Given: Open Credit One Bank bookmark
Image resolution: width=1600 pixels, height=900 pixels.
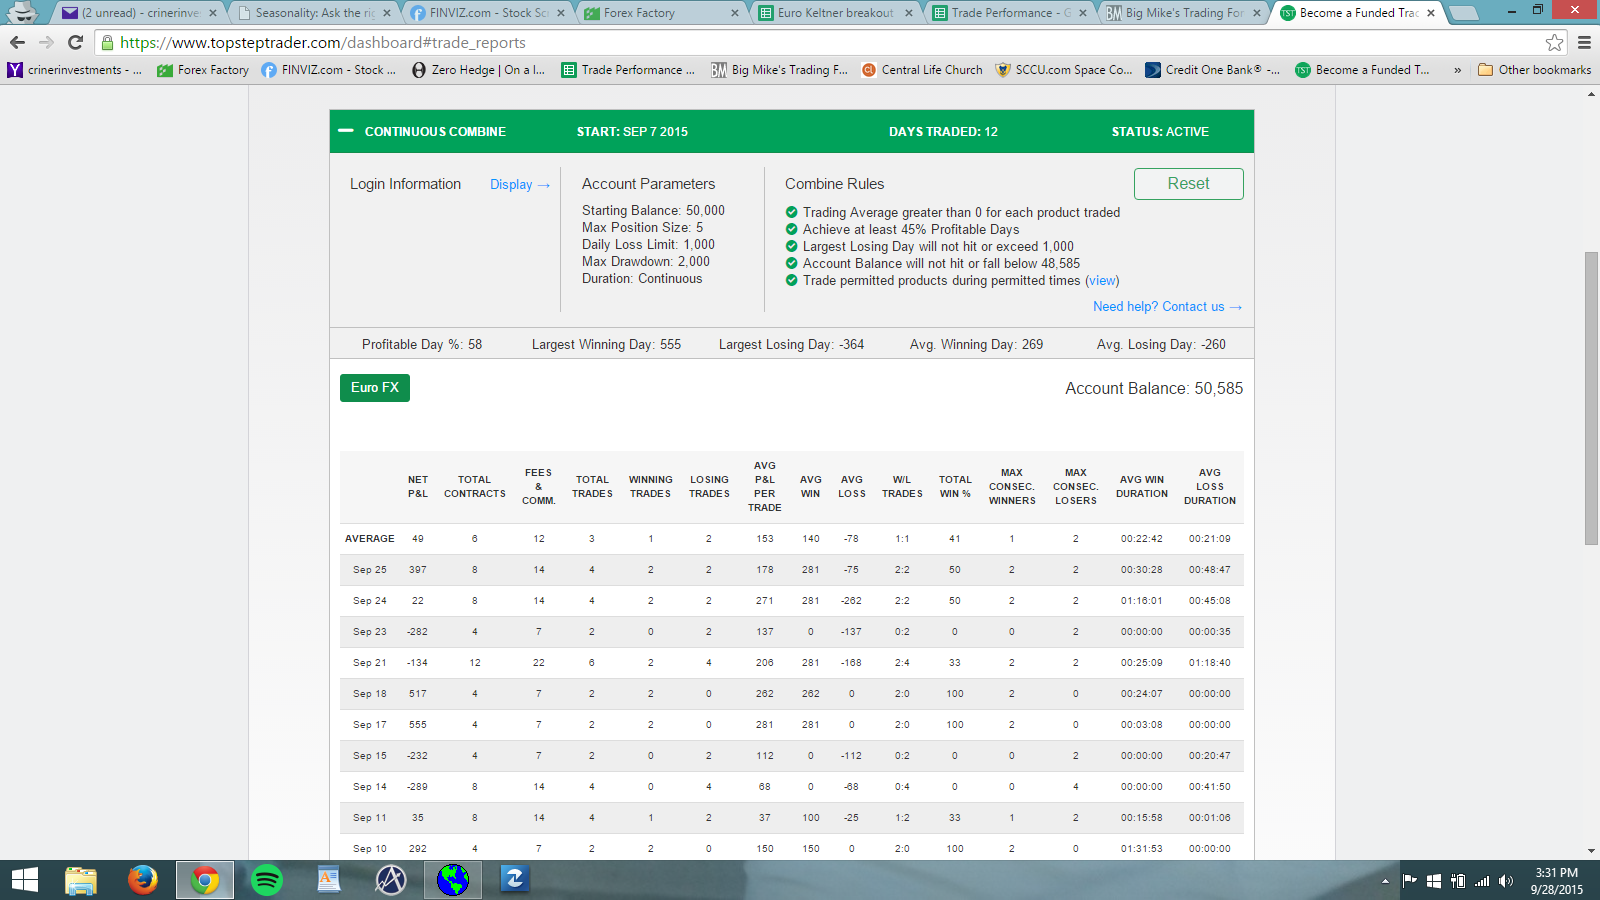Looking at the screenshot, I should 1212,70.
